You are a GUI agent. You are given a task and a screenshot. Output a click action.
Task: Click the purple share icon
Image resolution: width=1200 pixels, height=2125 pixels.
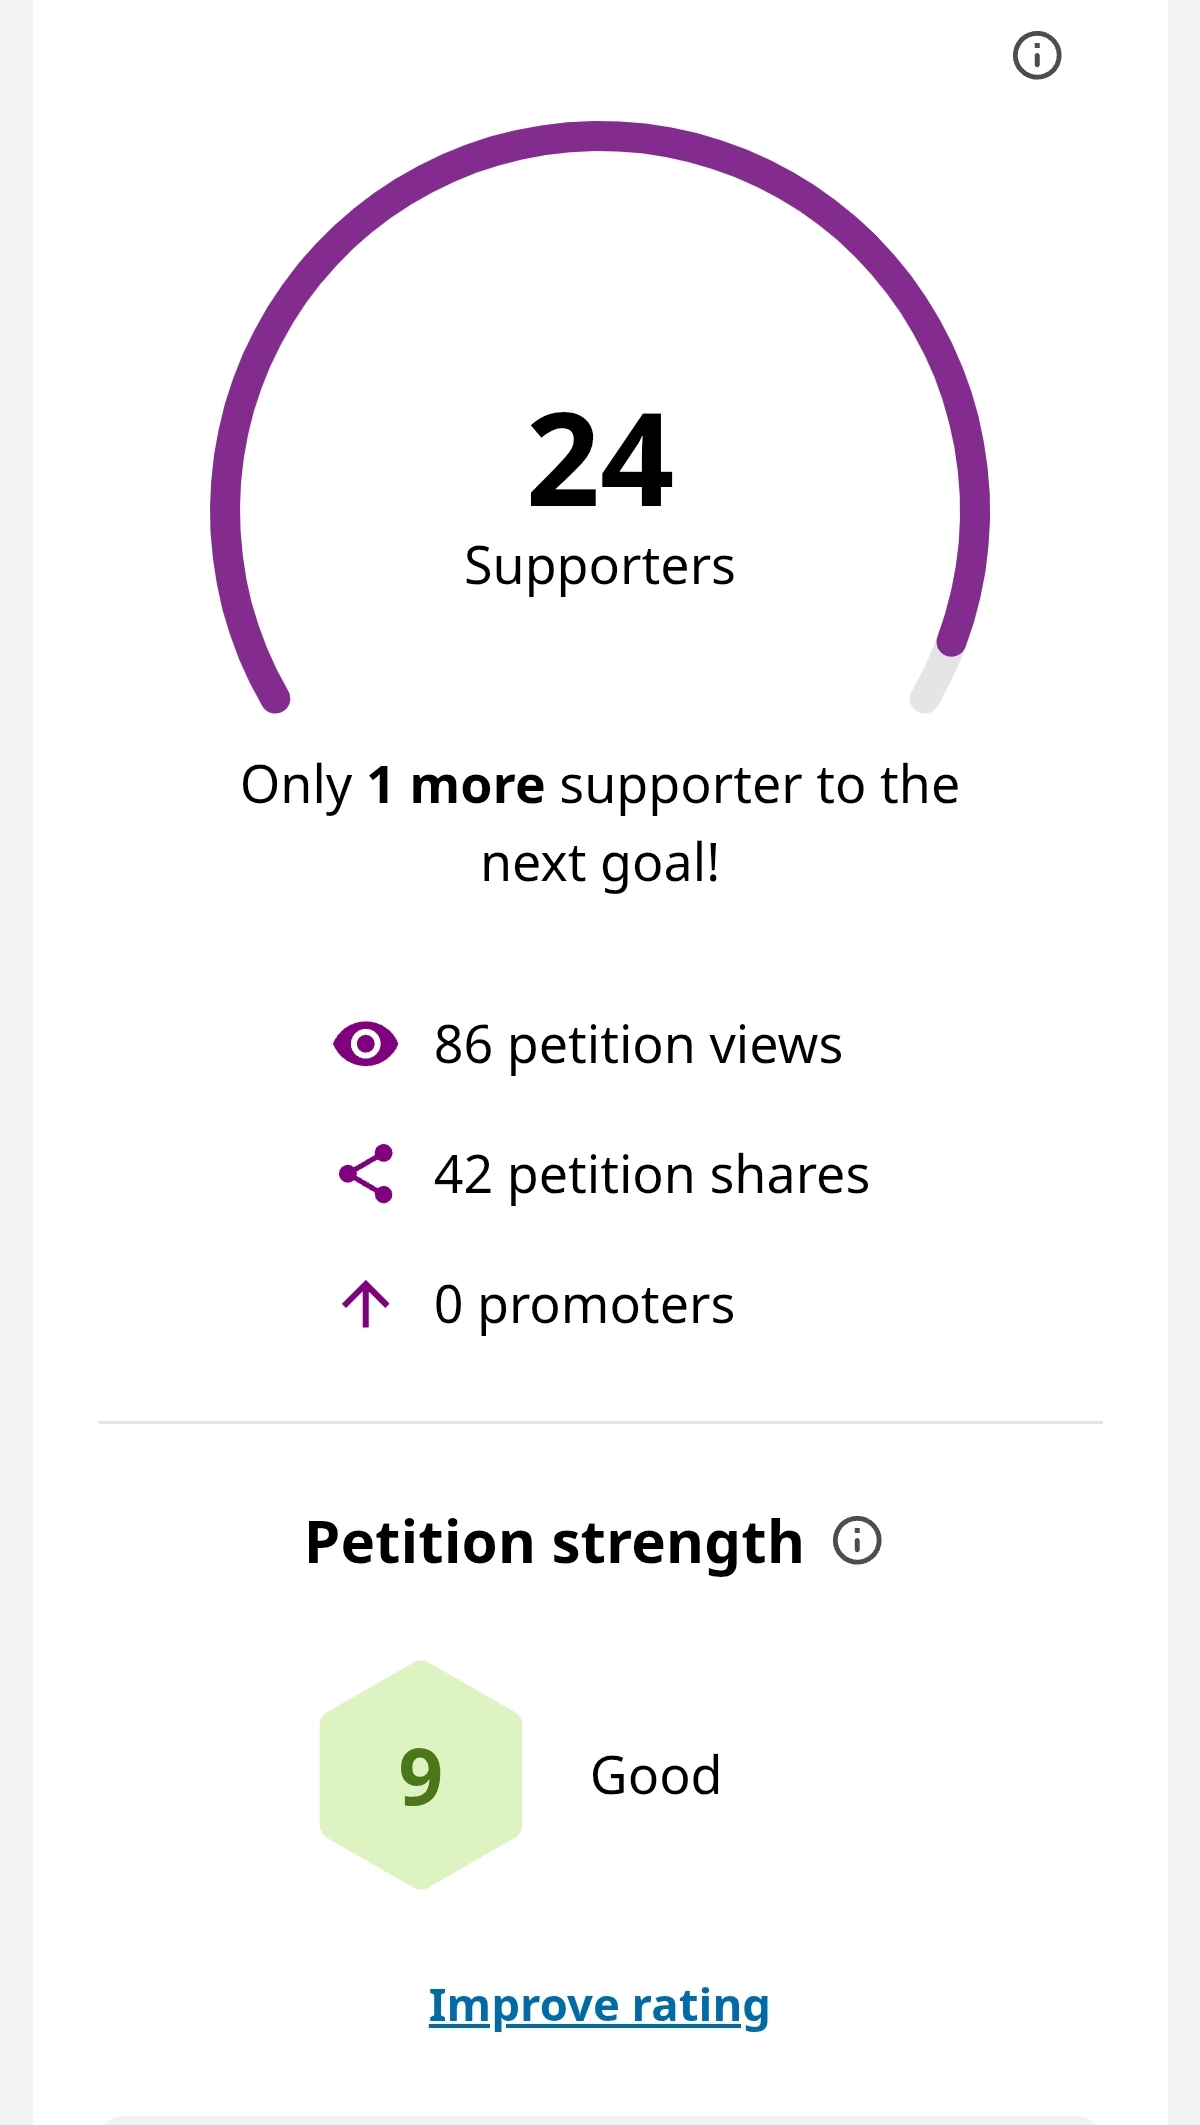coord(366,1174)
